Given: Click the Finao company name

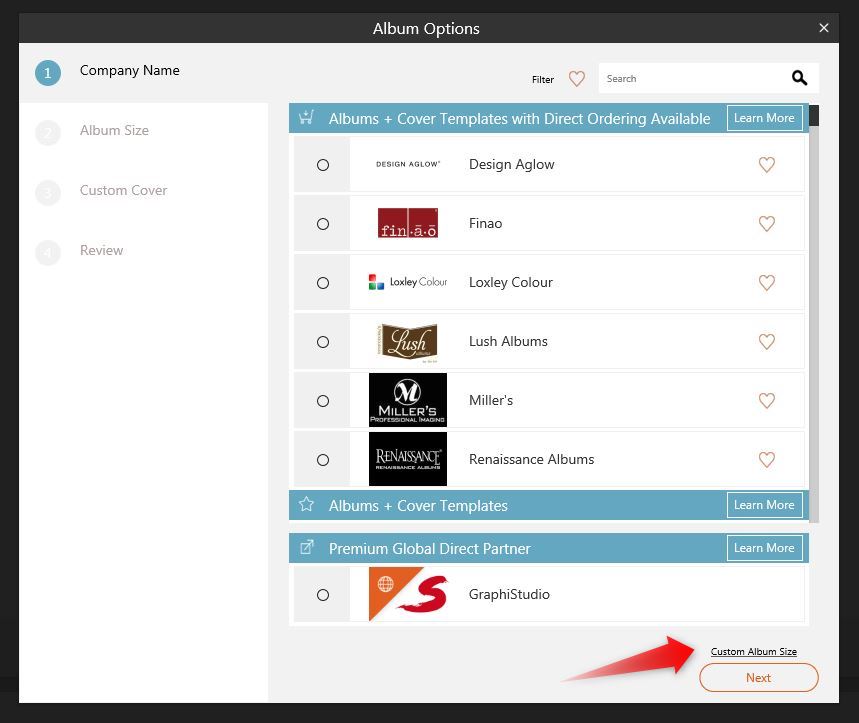Looking at the screenshot, I should 485,223.
